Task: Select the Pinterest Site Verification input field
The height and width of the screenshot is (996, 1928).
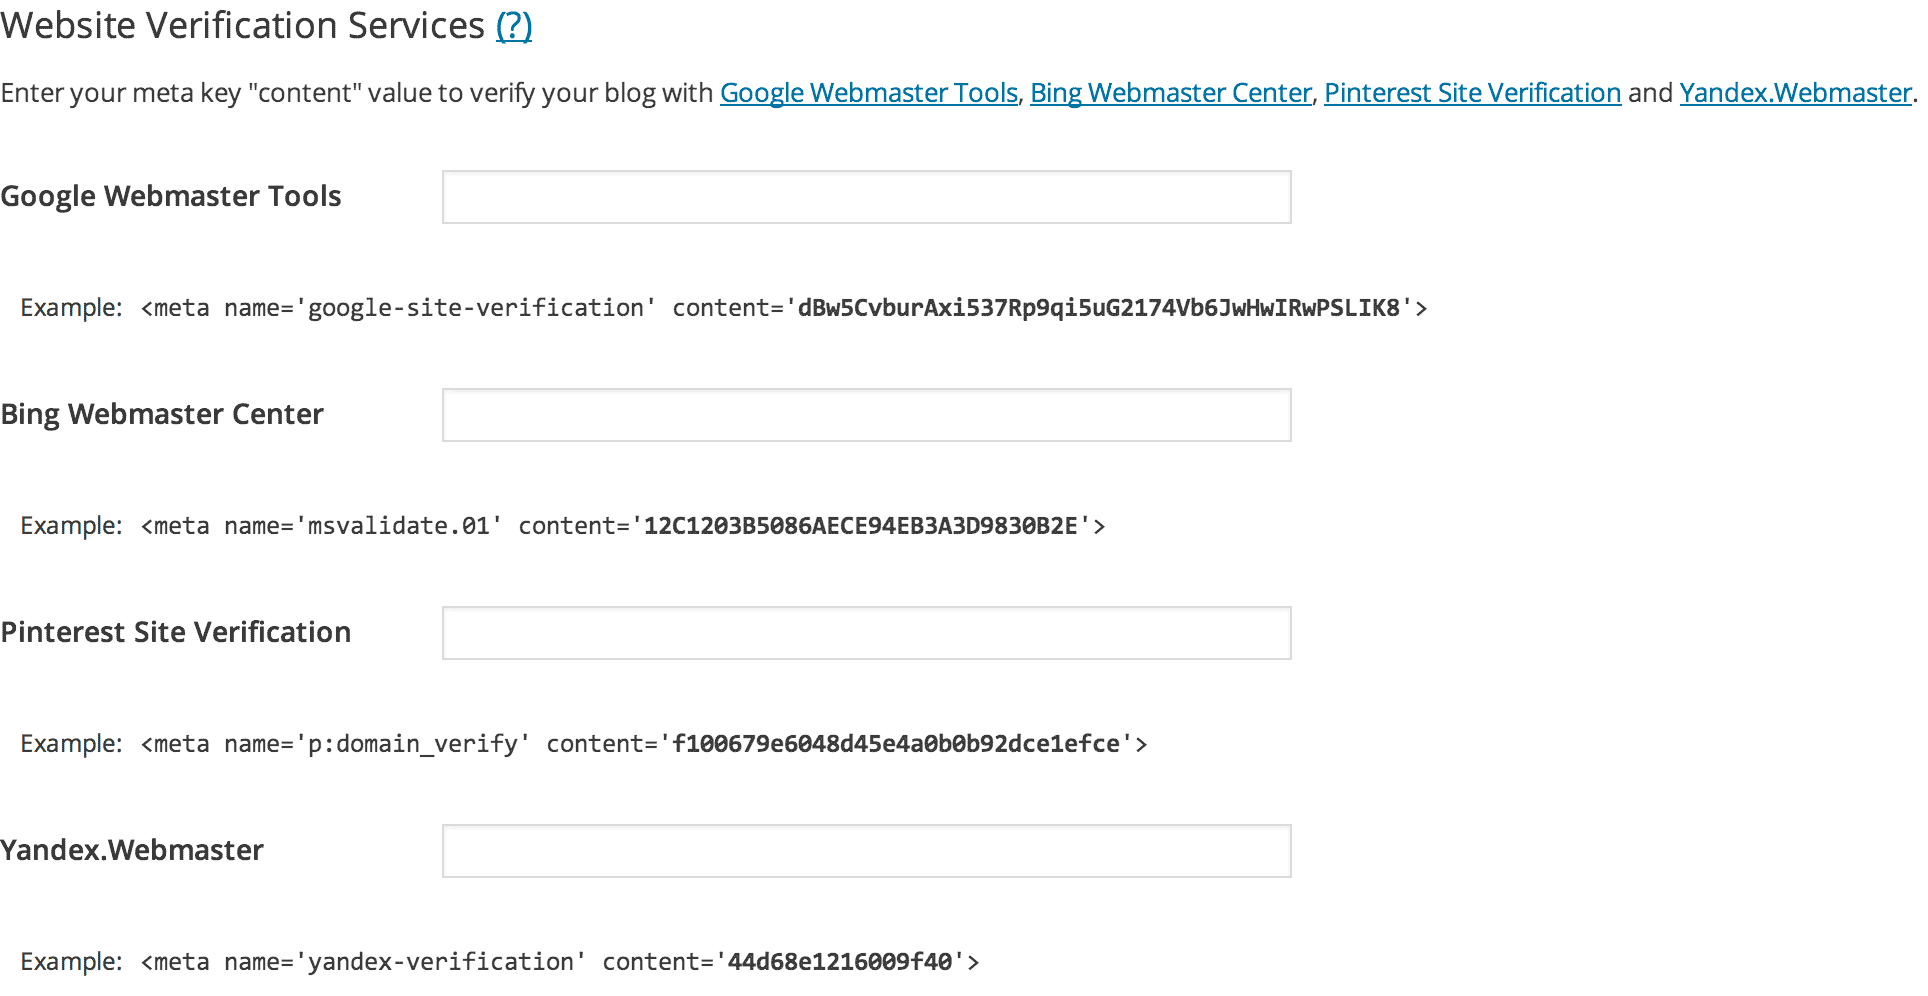Action: coord(866,632)
